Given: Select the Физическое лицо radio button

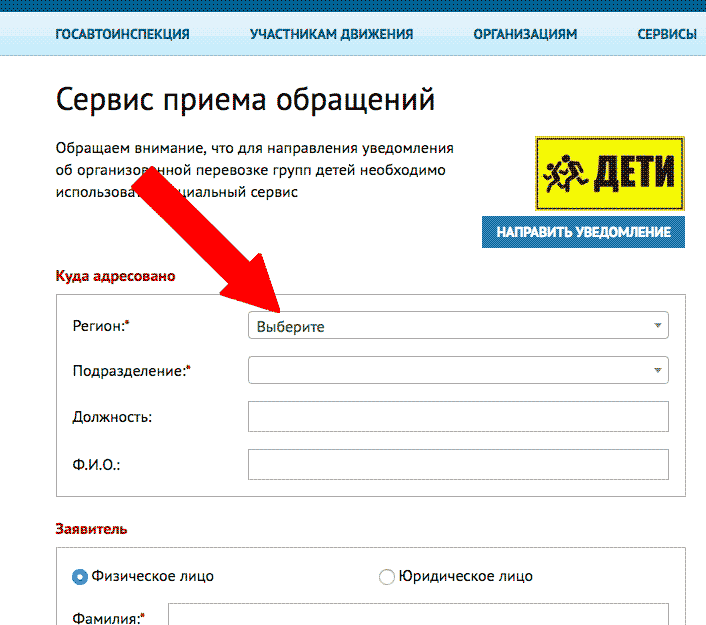Looking at the screenshot, I should click(80, 577).
